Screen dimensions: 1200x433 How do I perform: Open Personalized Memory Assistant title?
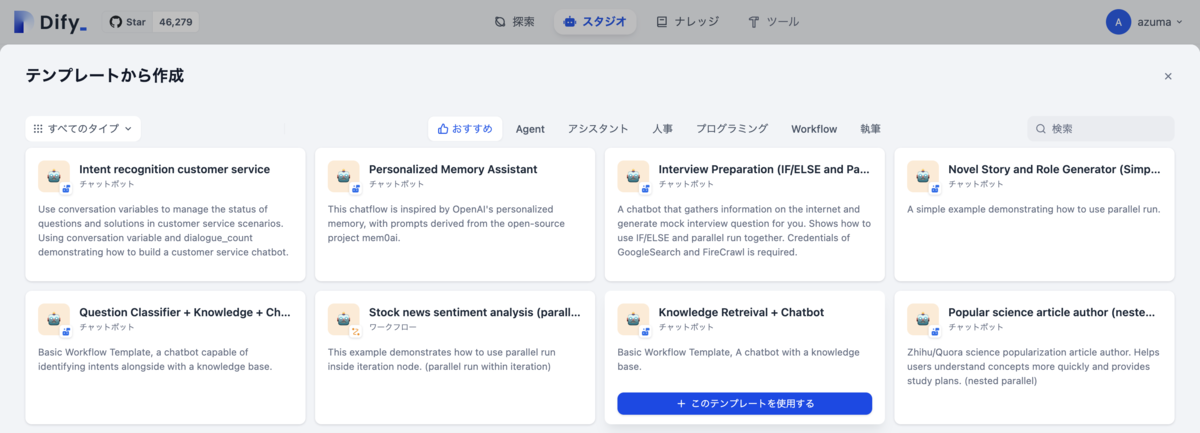click(453, 169)
